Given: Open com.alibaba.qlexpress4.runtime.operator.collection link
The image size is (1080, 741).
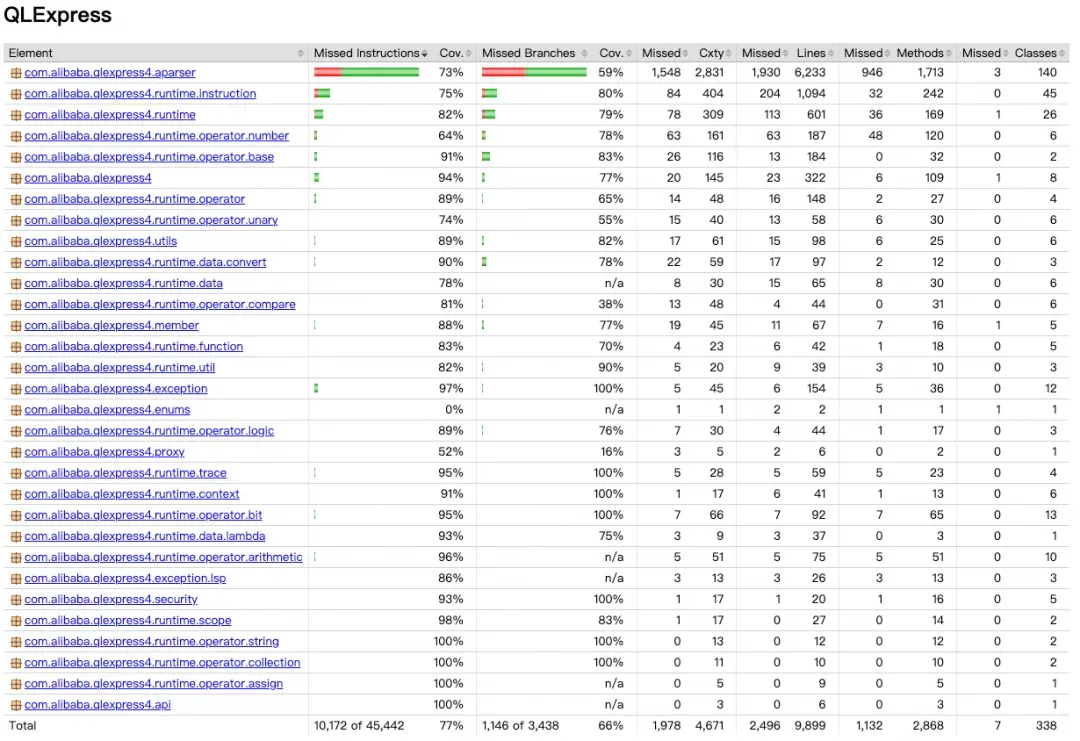Looking at the screenshot, I should pyautogui.click(x=162, y=662).
